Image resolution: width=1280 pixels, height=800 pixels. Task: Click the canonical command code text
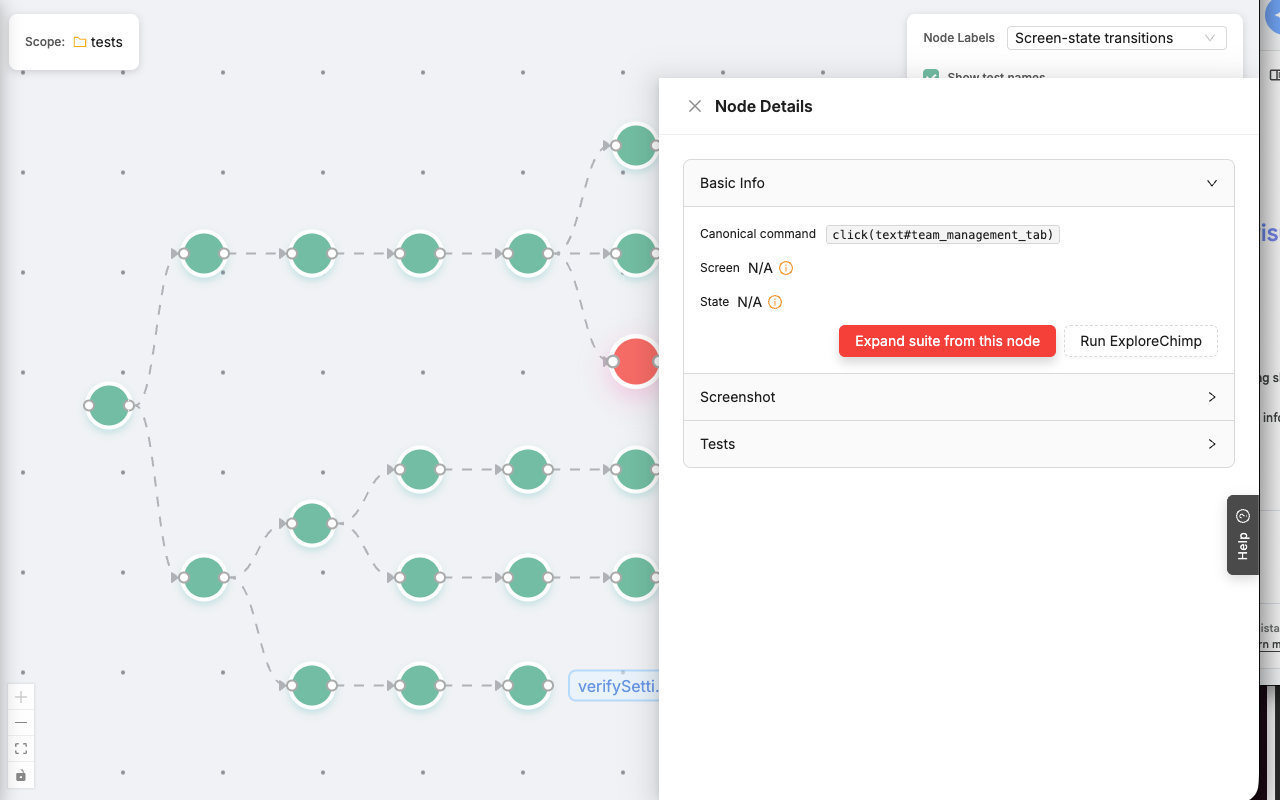click(x=942, y=235)
